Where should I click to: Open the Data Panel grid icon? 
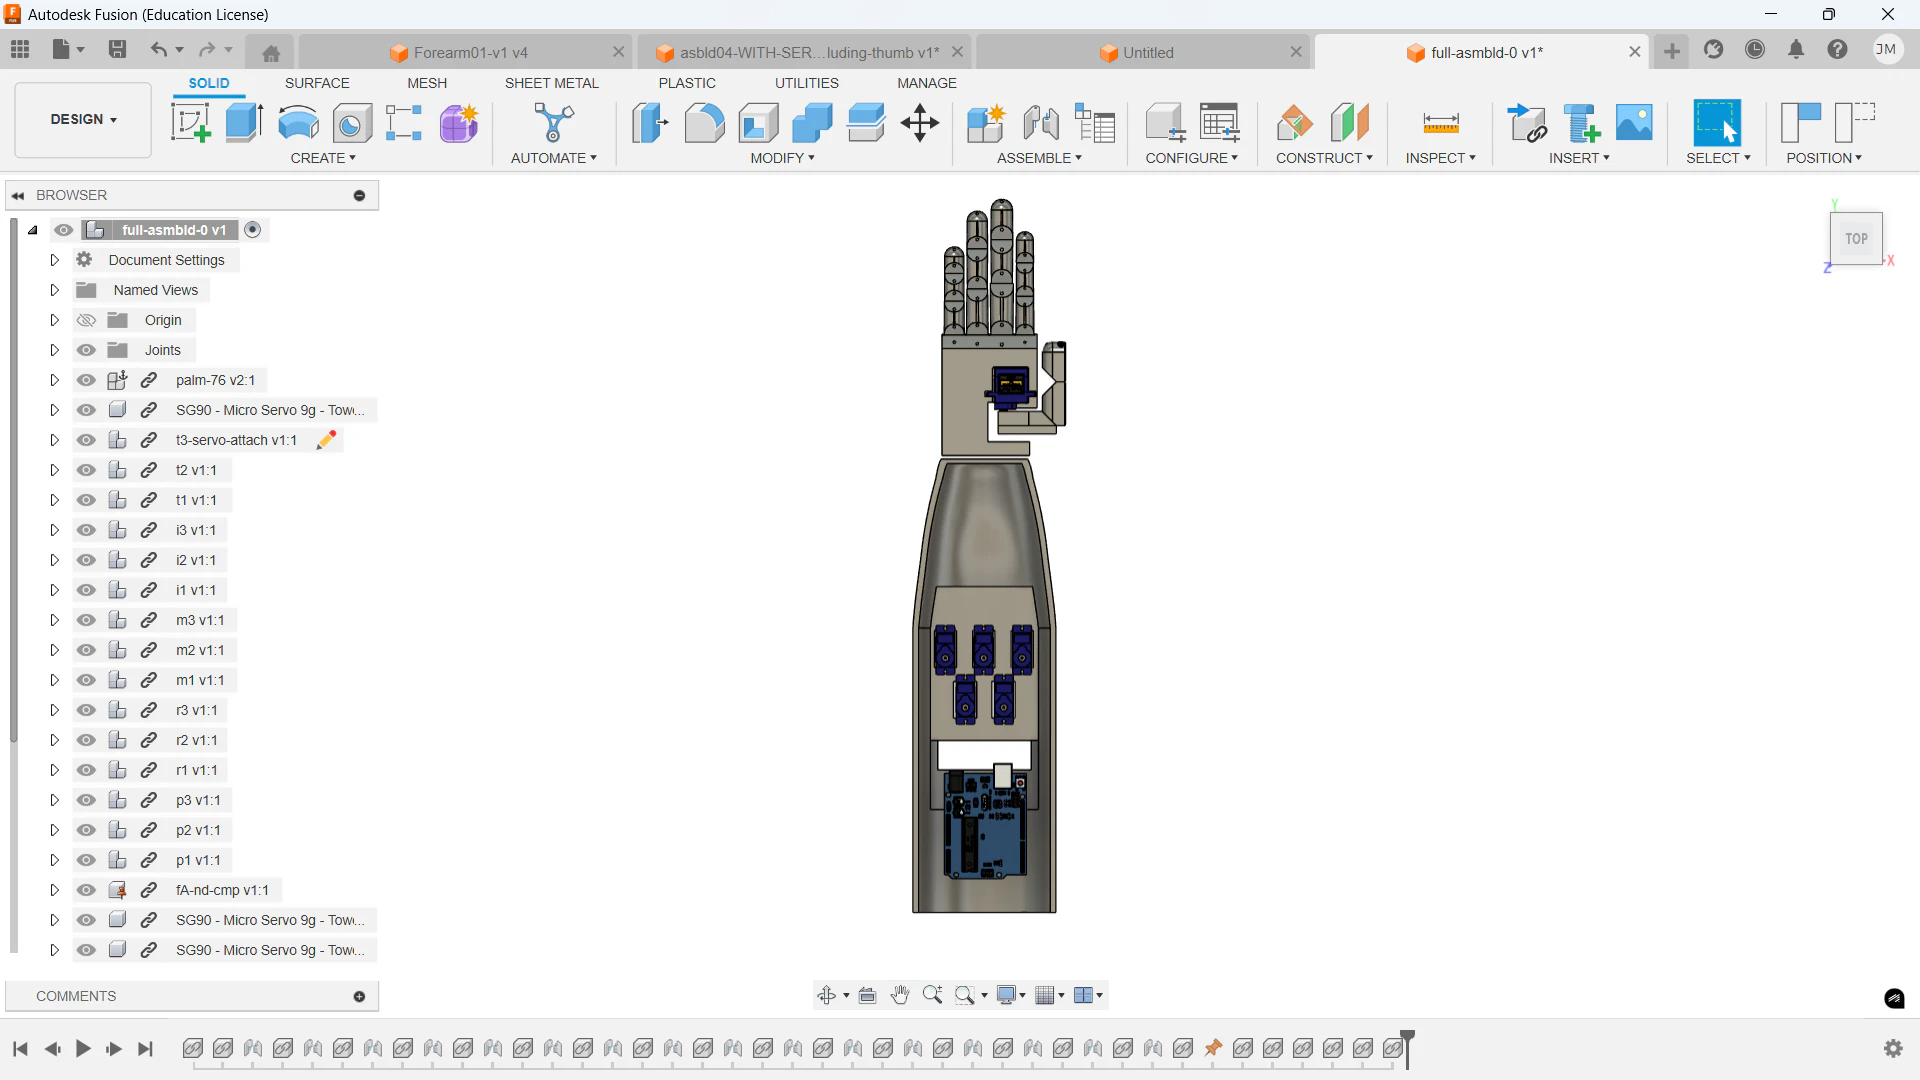click(x=20, y=49)
